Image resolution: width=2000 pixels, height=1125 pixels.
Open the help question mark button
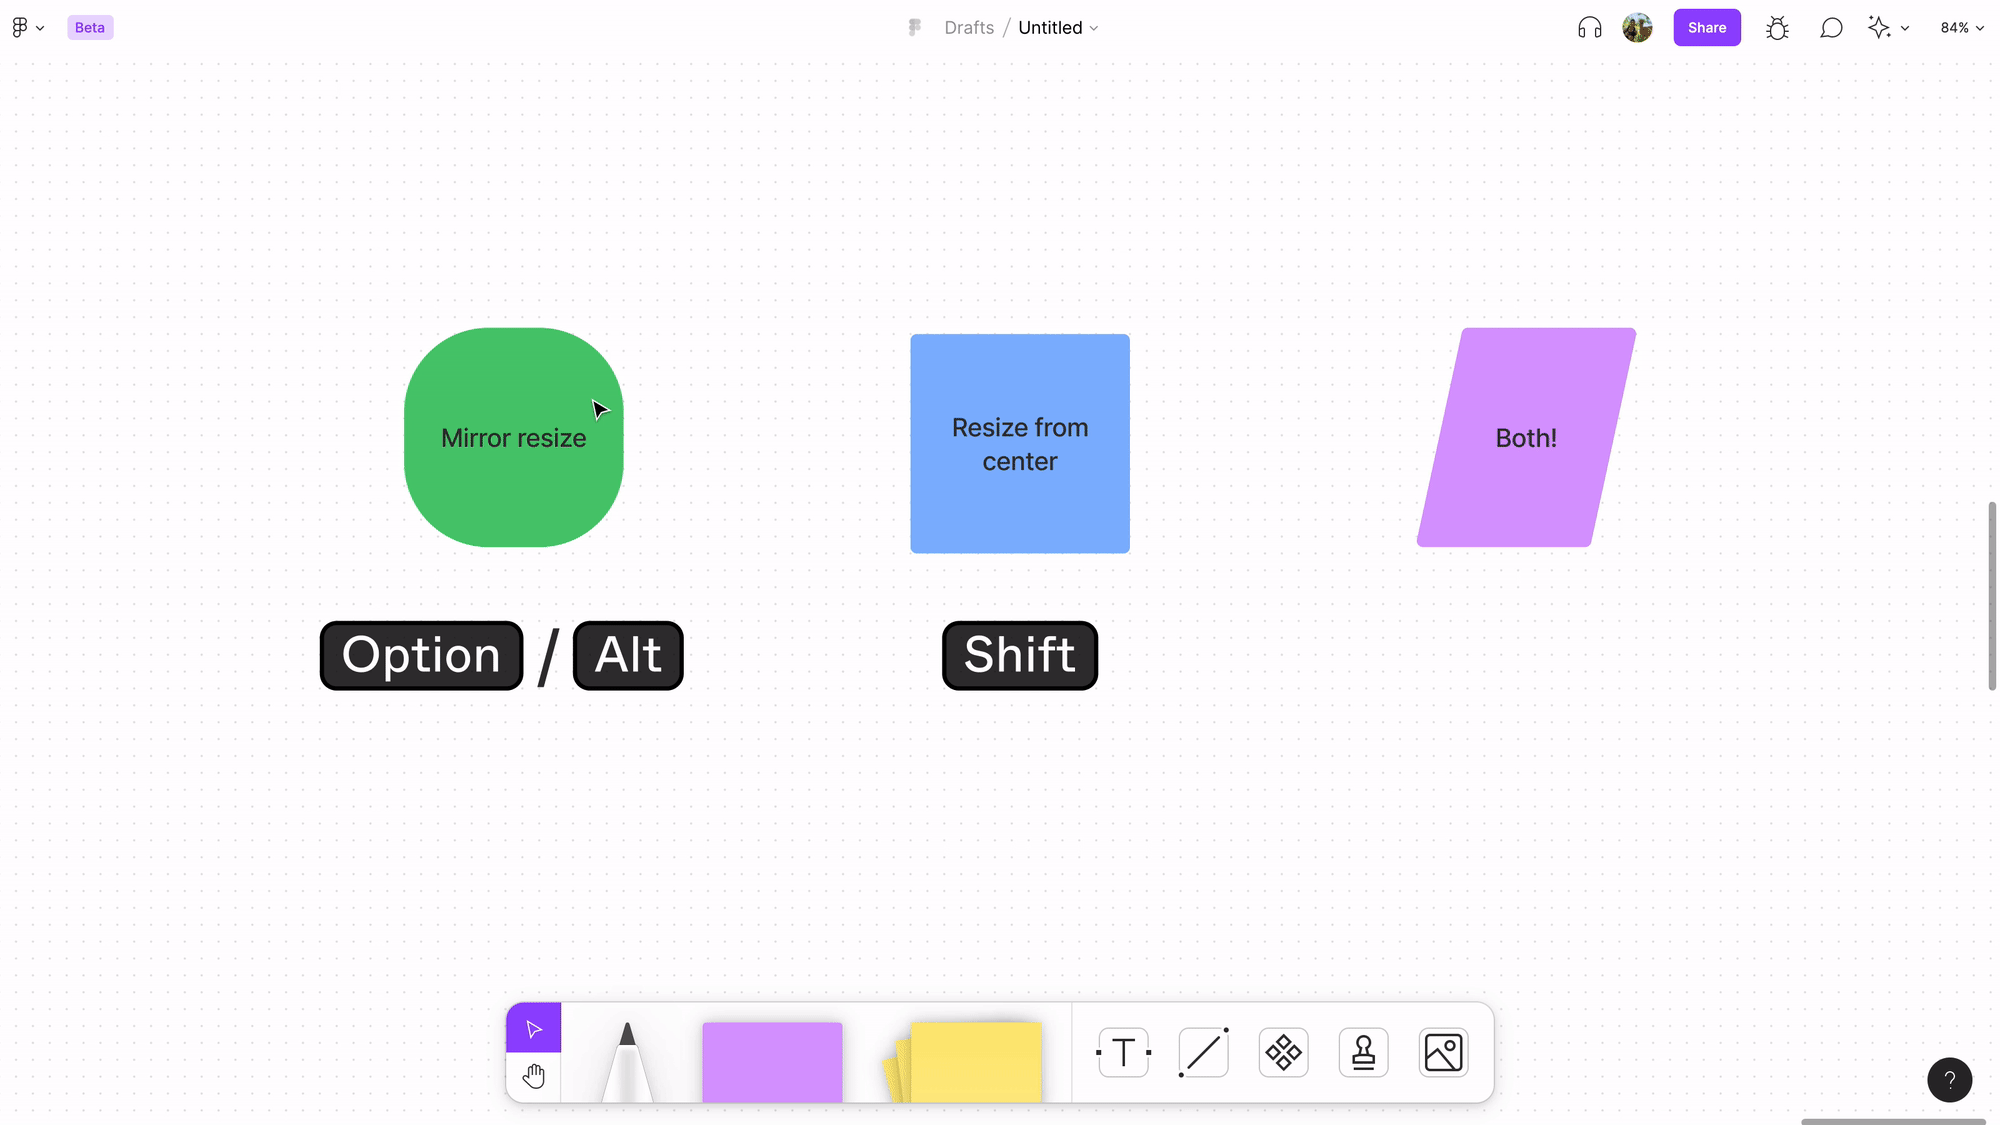[1949, 1080]
